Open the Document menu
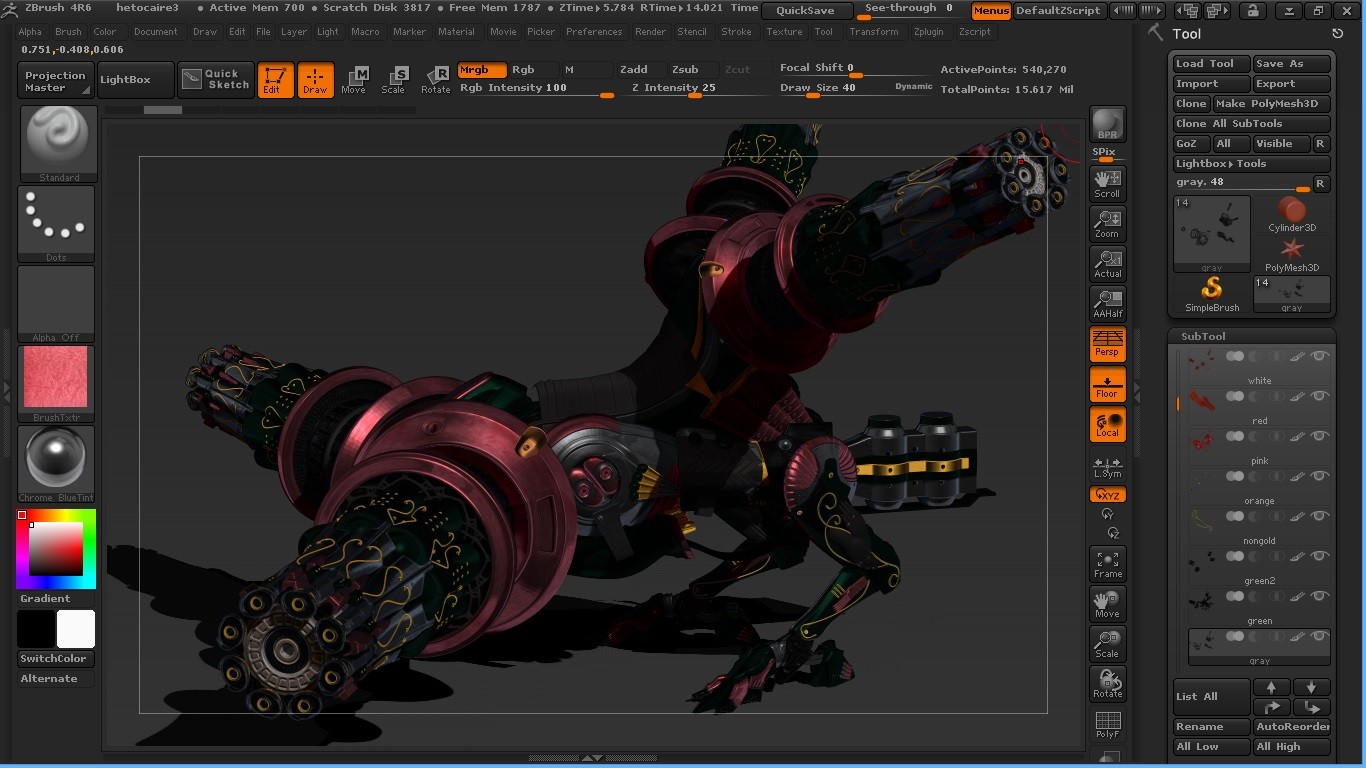 (x=156, y=32)
